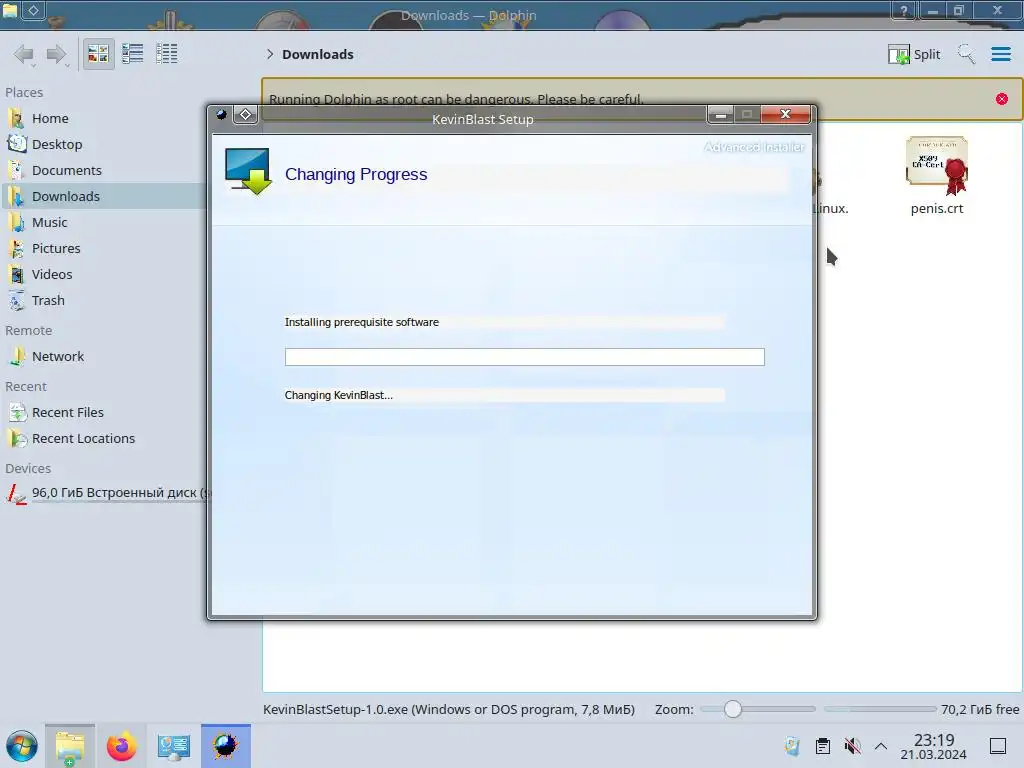The image size is (1024, 768).
Task: Expand the hidden system tray icons
Action: [880, 746]
